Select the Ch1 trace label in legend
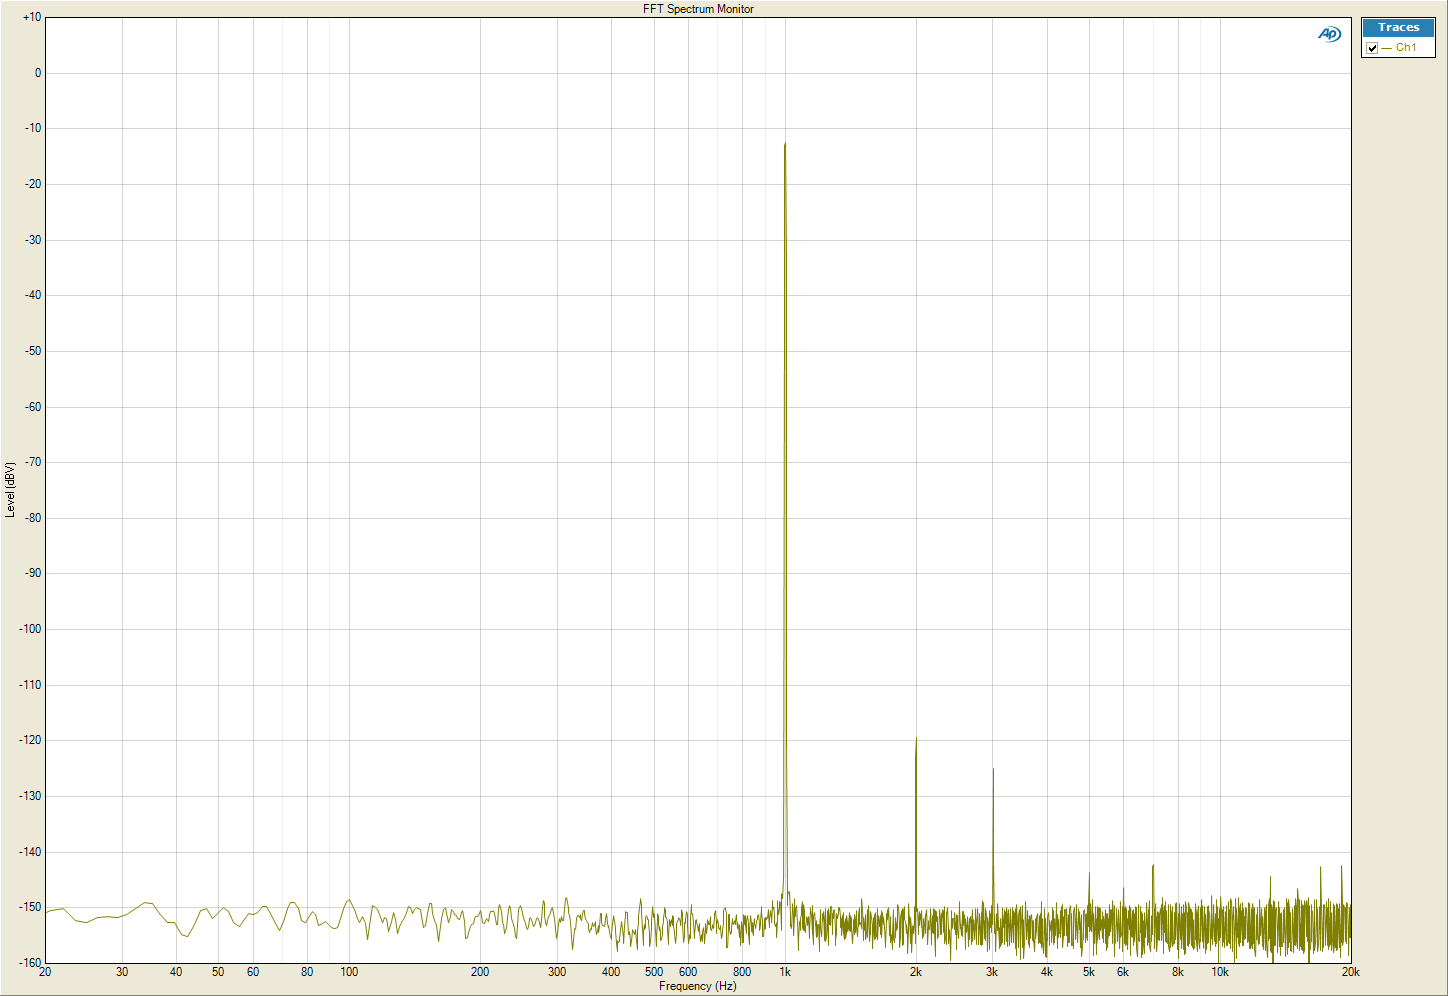The image size is (1448, 996). [1406, 48]
